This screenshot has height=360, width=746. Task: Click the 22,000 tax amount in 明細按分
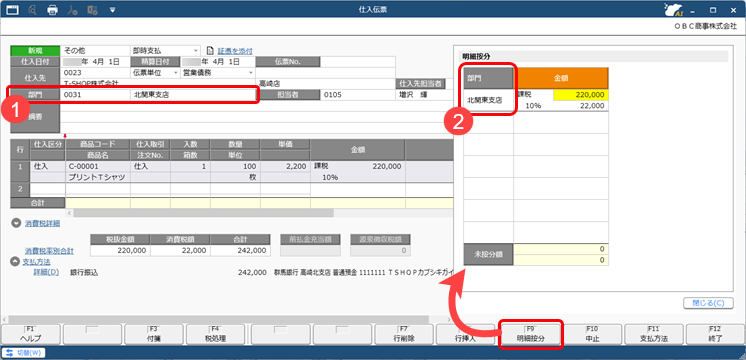[581, 106]
